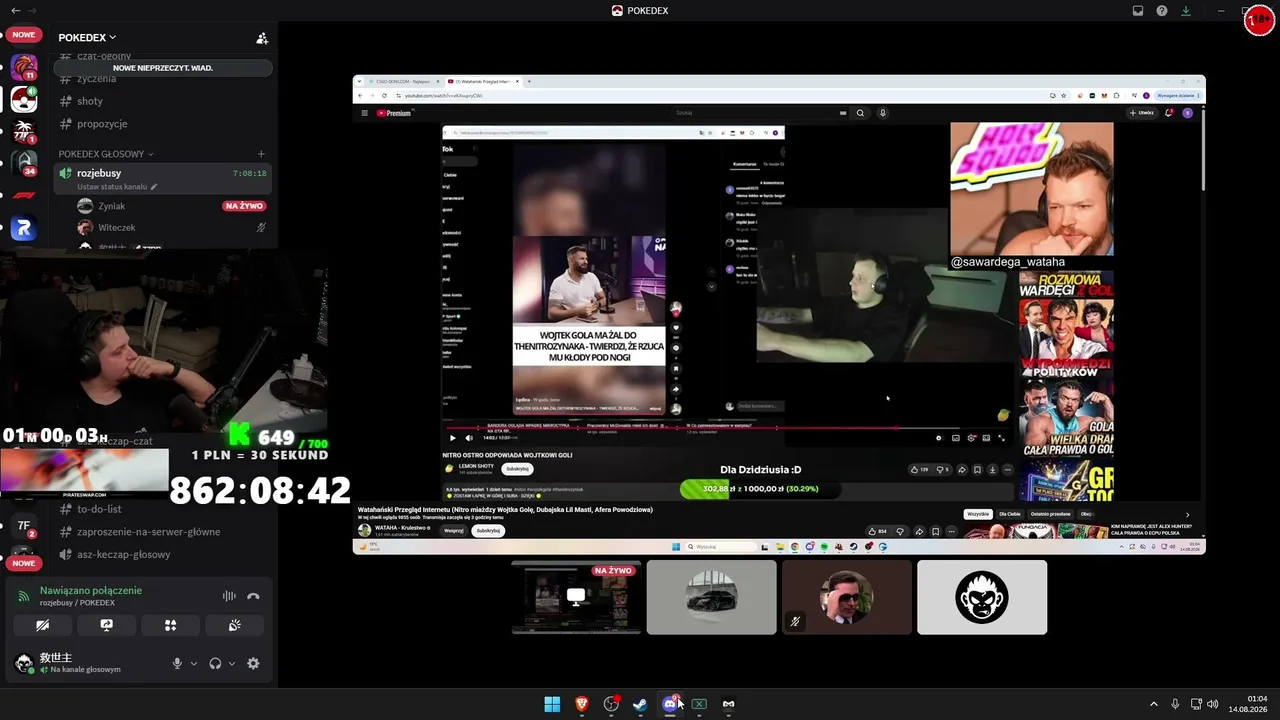1280x720 pixels.
Task: Click the green download update icon
Action: click(x=1186, y=11)
